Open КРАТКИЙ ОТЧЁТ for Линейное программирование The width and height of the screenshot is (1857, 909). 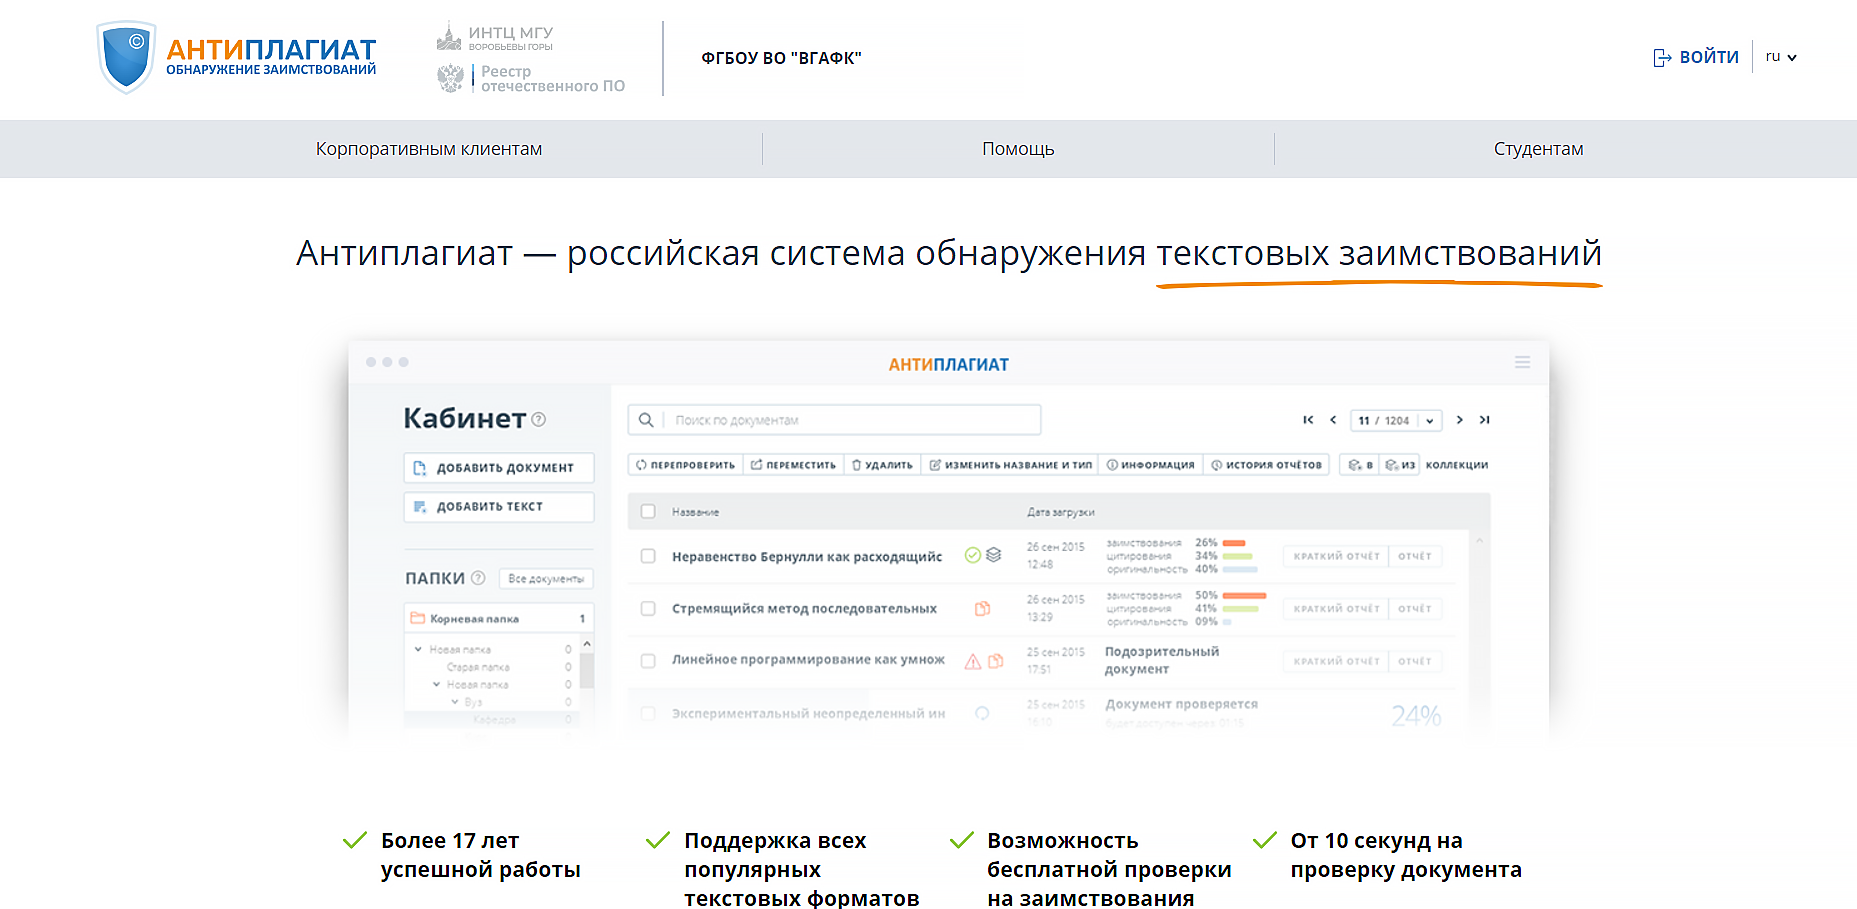point(1336,661)
